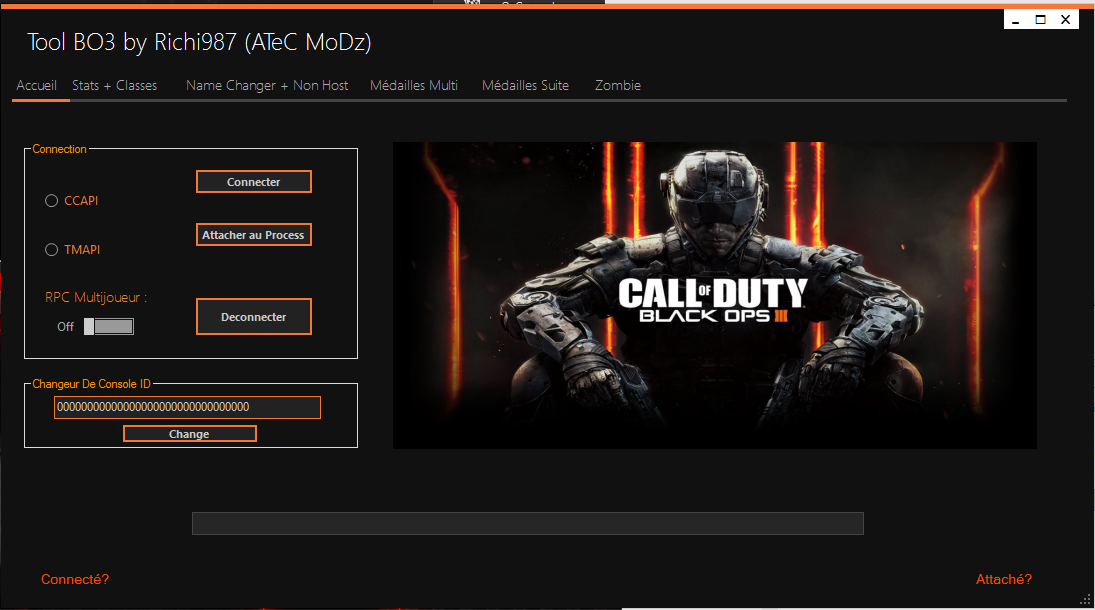Click the RPC Multijoueur label
1095x610 pixels.
96,298
